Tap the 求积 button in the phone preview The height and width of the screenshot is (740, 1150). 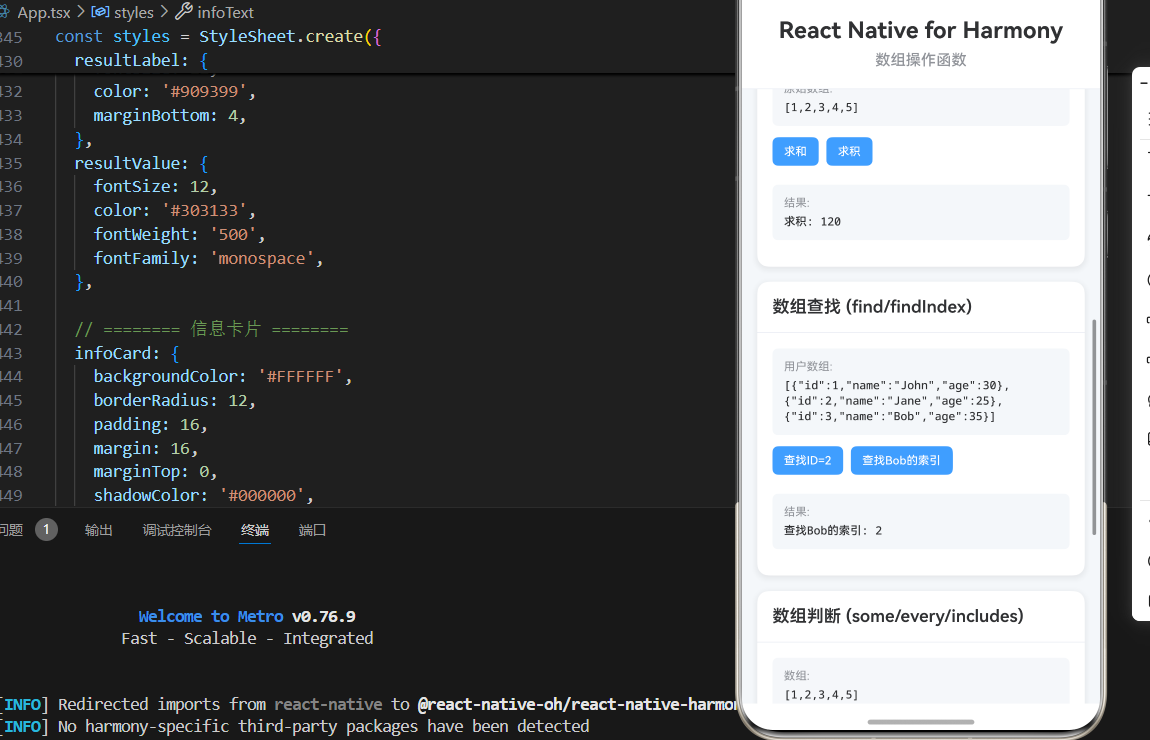(x=849, y=151)
